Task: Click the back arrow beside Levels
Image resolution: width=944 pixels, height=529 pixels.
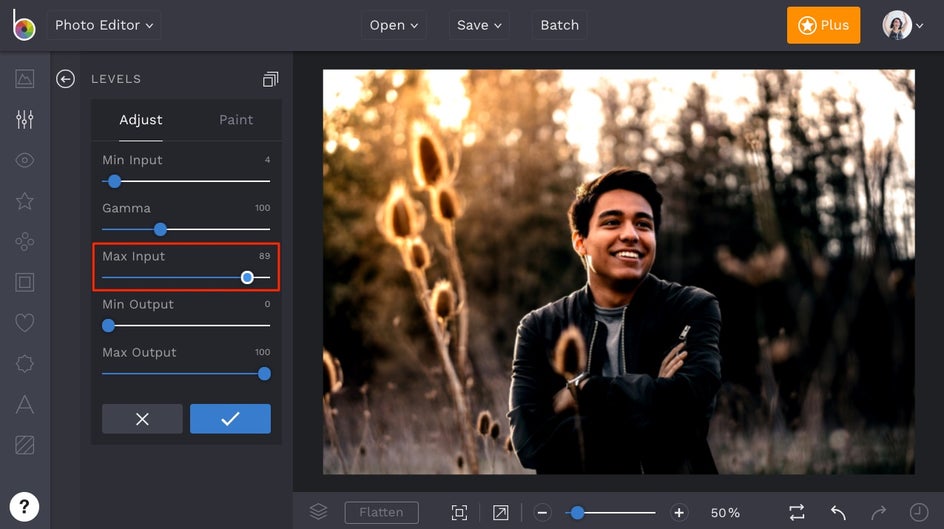Action: click(x=66, y=79)
